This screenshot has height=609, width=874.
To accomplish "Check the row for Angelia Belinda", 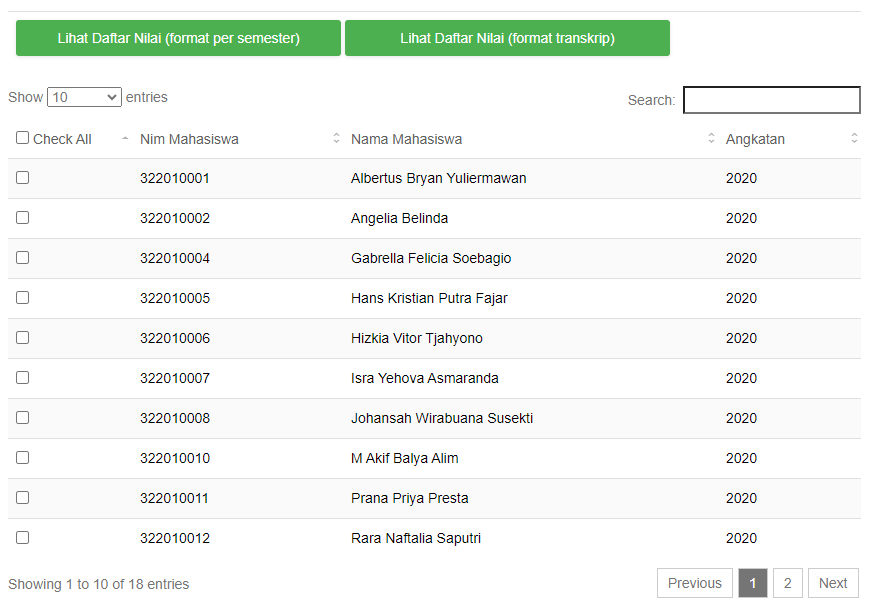I will click(x=22, y=218).
